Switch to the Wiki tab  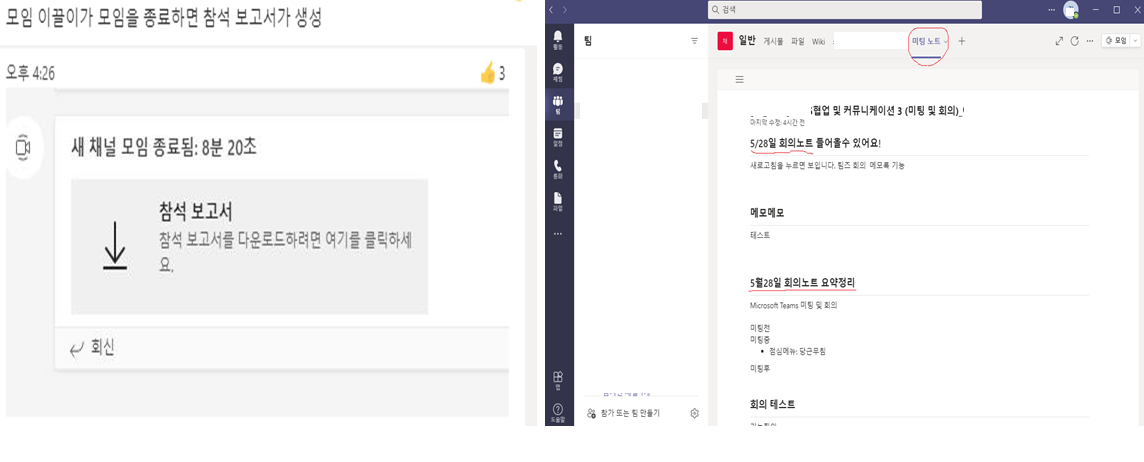click(819, 42)
